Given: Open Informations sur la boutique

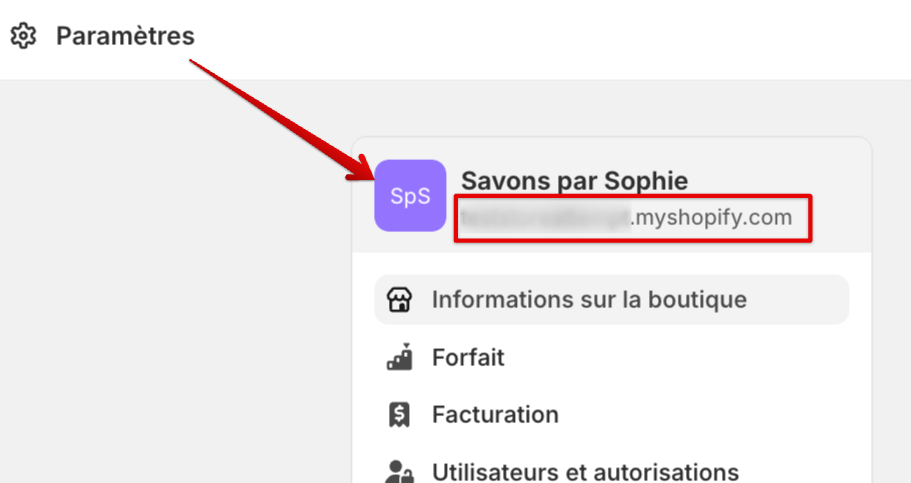Looking at the screenshot, I should 589,300.
